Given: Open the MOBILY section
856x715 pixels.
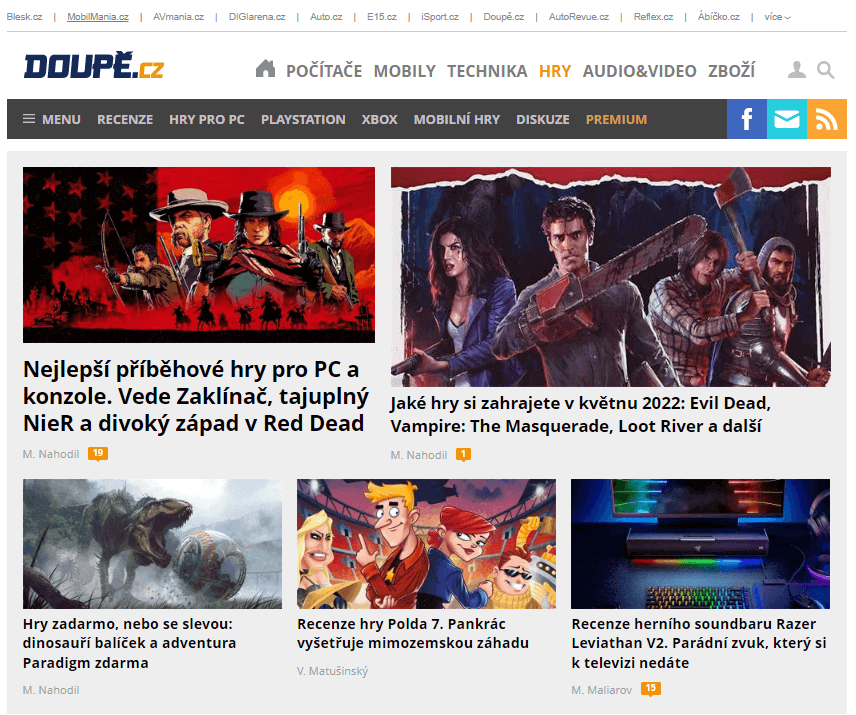Looking at the screenshot, I should (405, 71).
